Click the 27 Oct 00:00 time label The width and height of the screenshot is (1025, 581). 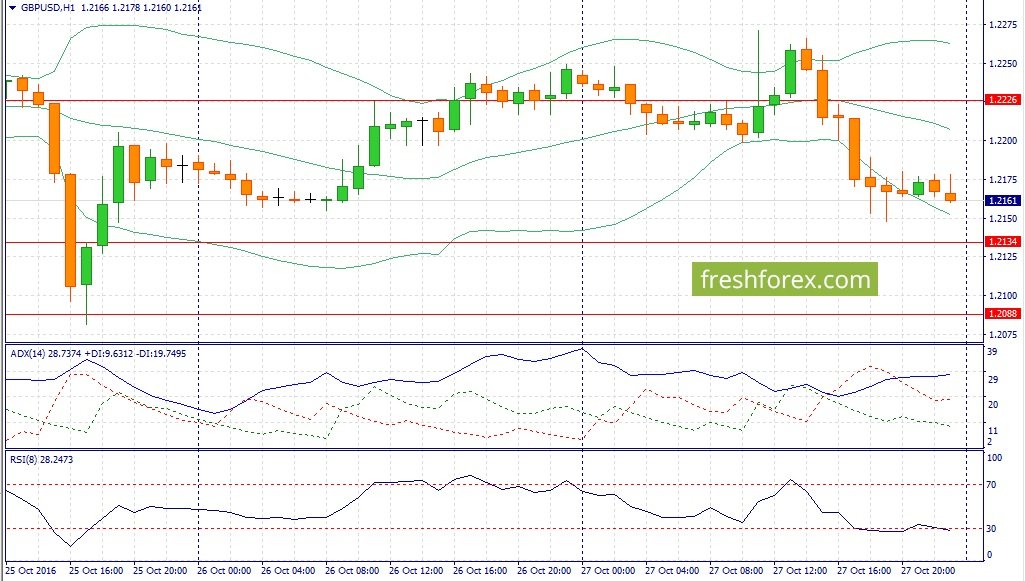click(x=608, y=571)
